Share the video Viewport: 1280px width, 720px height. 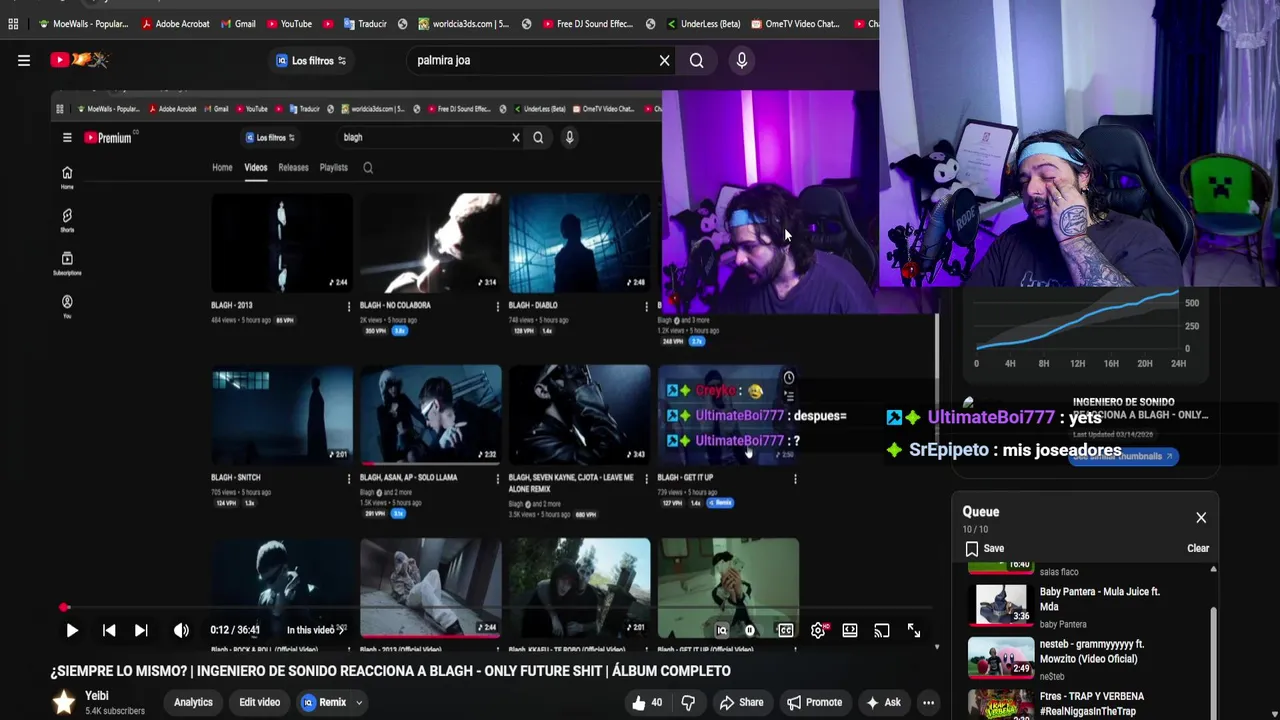tap(742, 702)
